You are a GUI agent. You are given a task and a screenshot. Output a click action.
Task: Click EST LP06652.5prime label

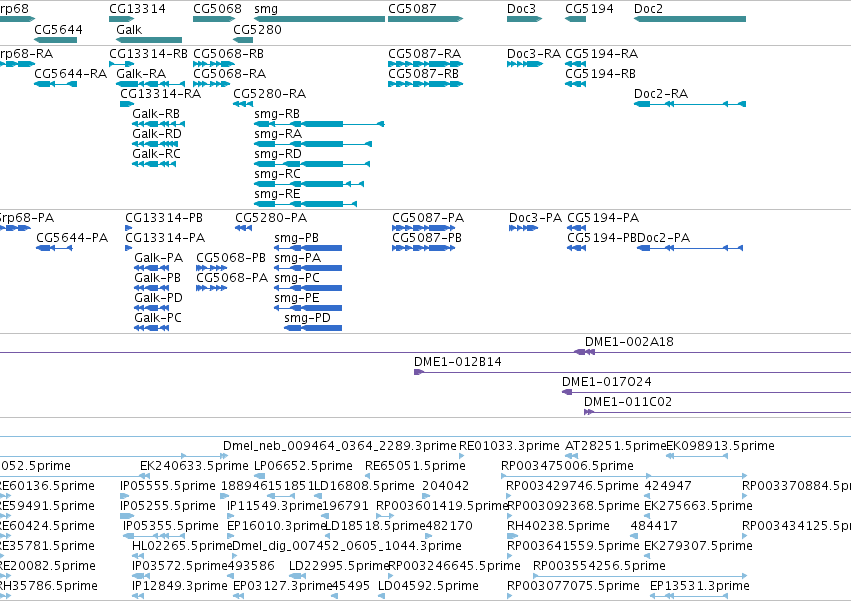[303, 466]
